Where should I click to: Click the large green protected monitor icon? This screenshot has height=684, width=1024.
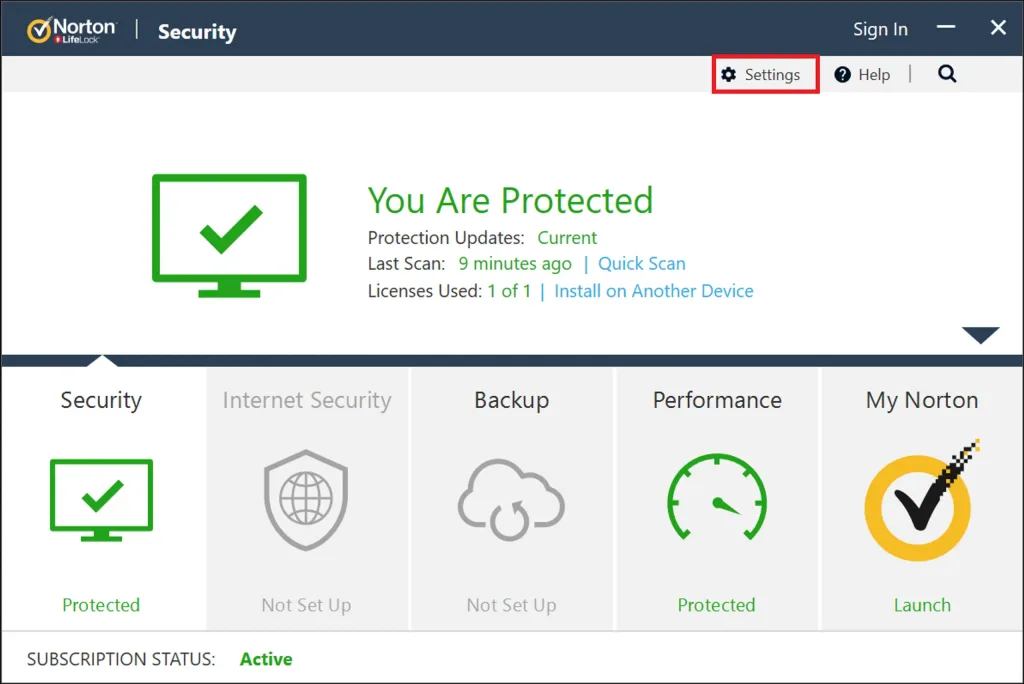229,235
